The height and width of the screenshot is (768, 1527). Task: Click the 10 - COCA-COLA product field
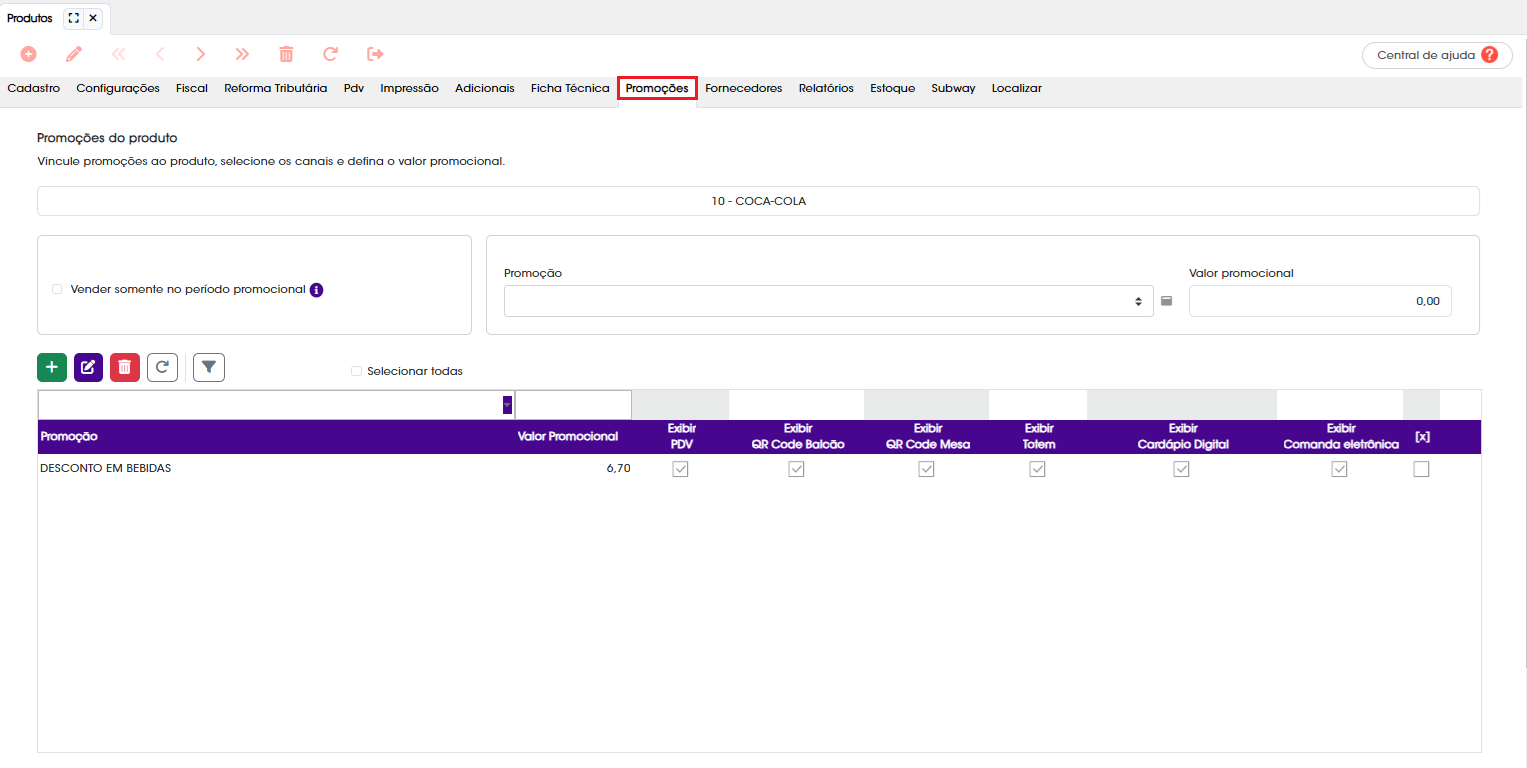click(758, 201)
